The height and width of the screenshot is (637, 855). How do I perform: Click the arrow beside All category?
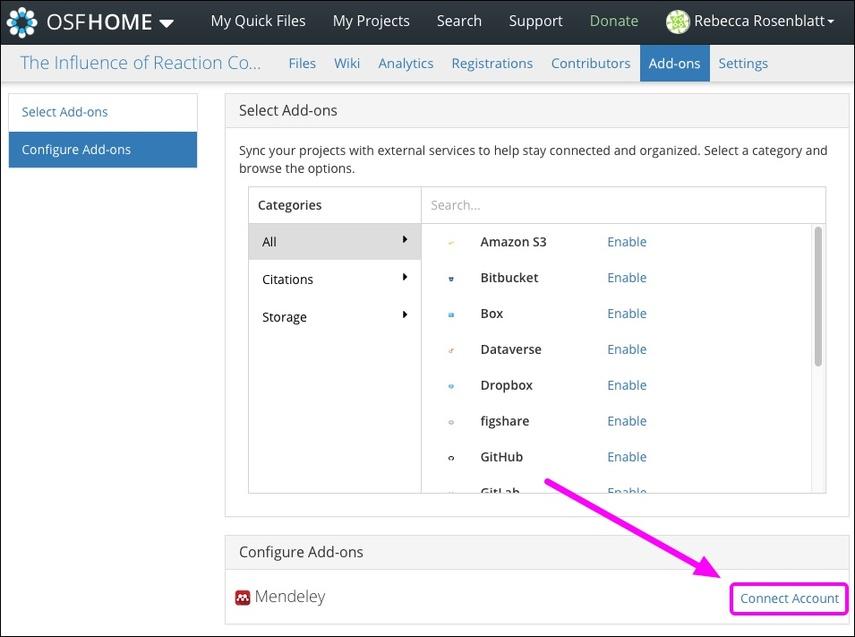(x=405, y=239)
